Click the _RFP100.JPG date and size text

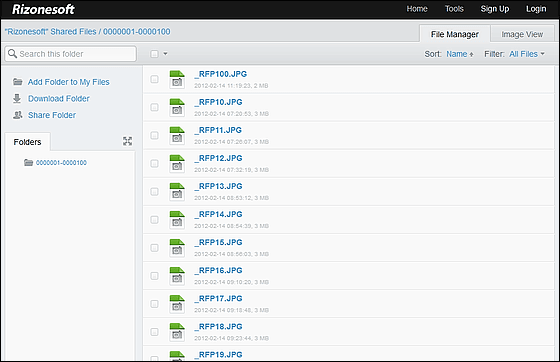click(231, 86)
